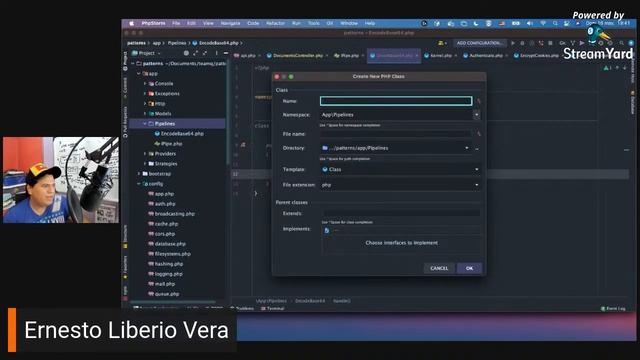Image resolution: width=640 pixels, height=360 pixels.
Task: Open the PhpStorm application menu
Action: pos(153,23)
